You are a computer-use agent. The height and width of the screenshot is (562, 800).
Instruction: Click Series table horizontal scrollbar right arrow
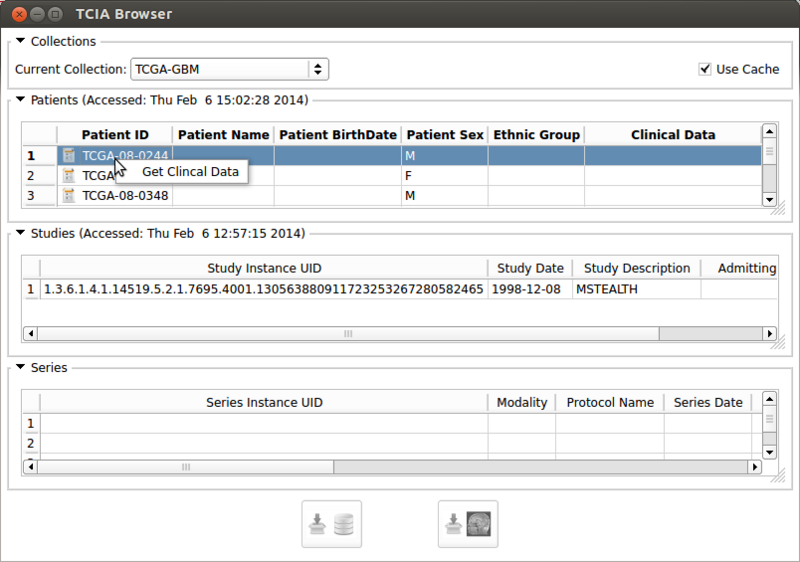(x=755, y=467)
